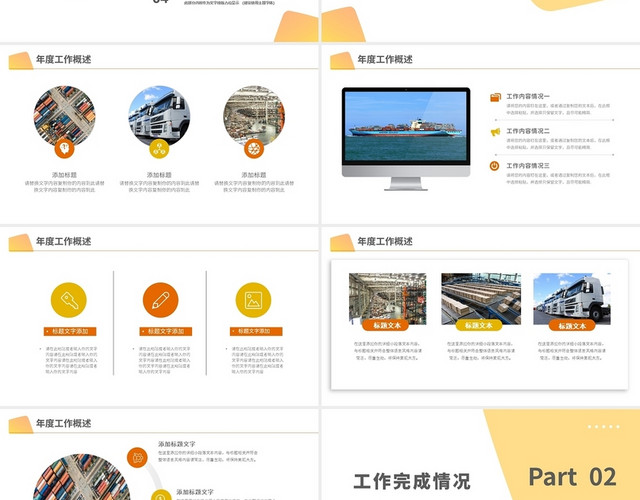The width and height of the screenshot is (640, 500).
Task: Select the orange pencil circle icon
Action: [x=160, y=300]
